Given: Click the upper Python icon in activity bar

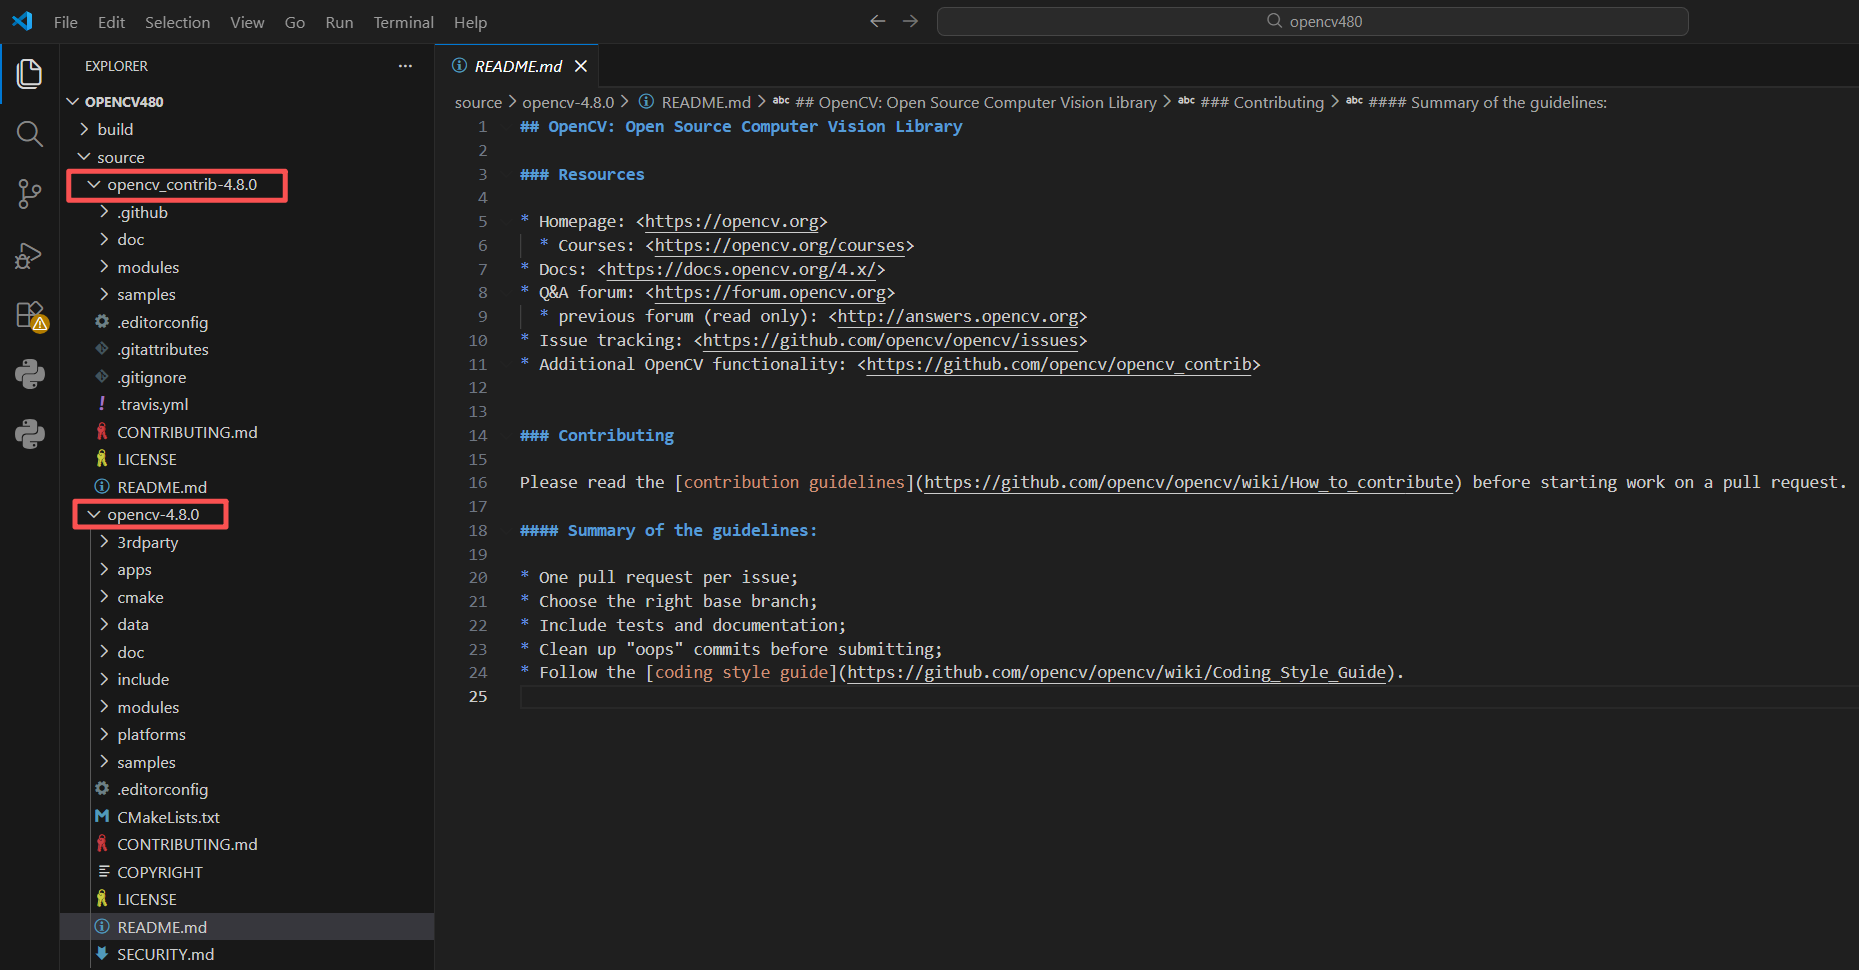Looking at the screenshot, I should coord(29,374).
